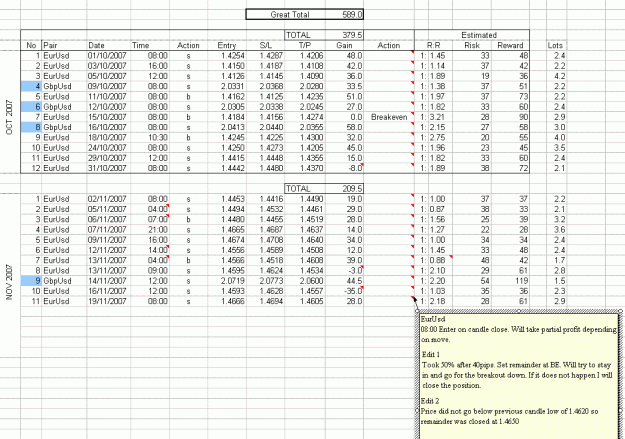Select the Breakeven action cell
Screen dimensions: 625x439
(x=389, y=117)
